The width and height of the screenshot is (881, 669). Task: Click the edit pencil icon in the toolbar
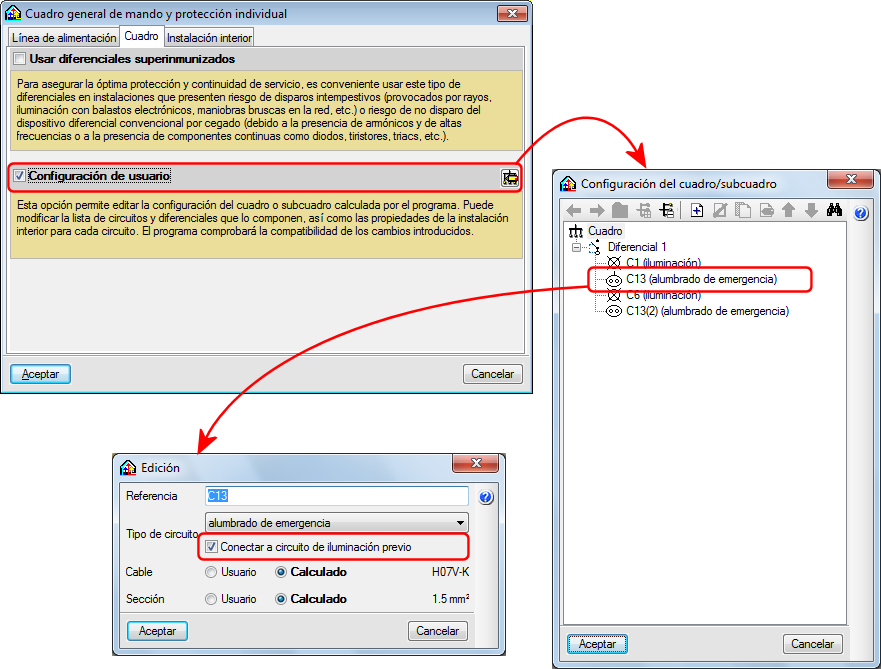tap(720, 211)
